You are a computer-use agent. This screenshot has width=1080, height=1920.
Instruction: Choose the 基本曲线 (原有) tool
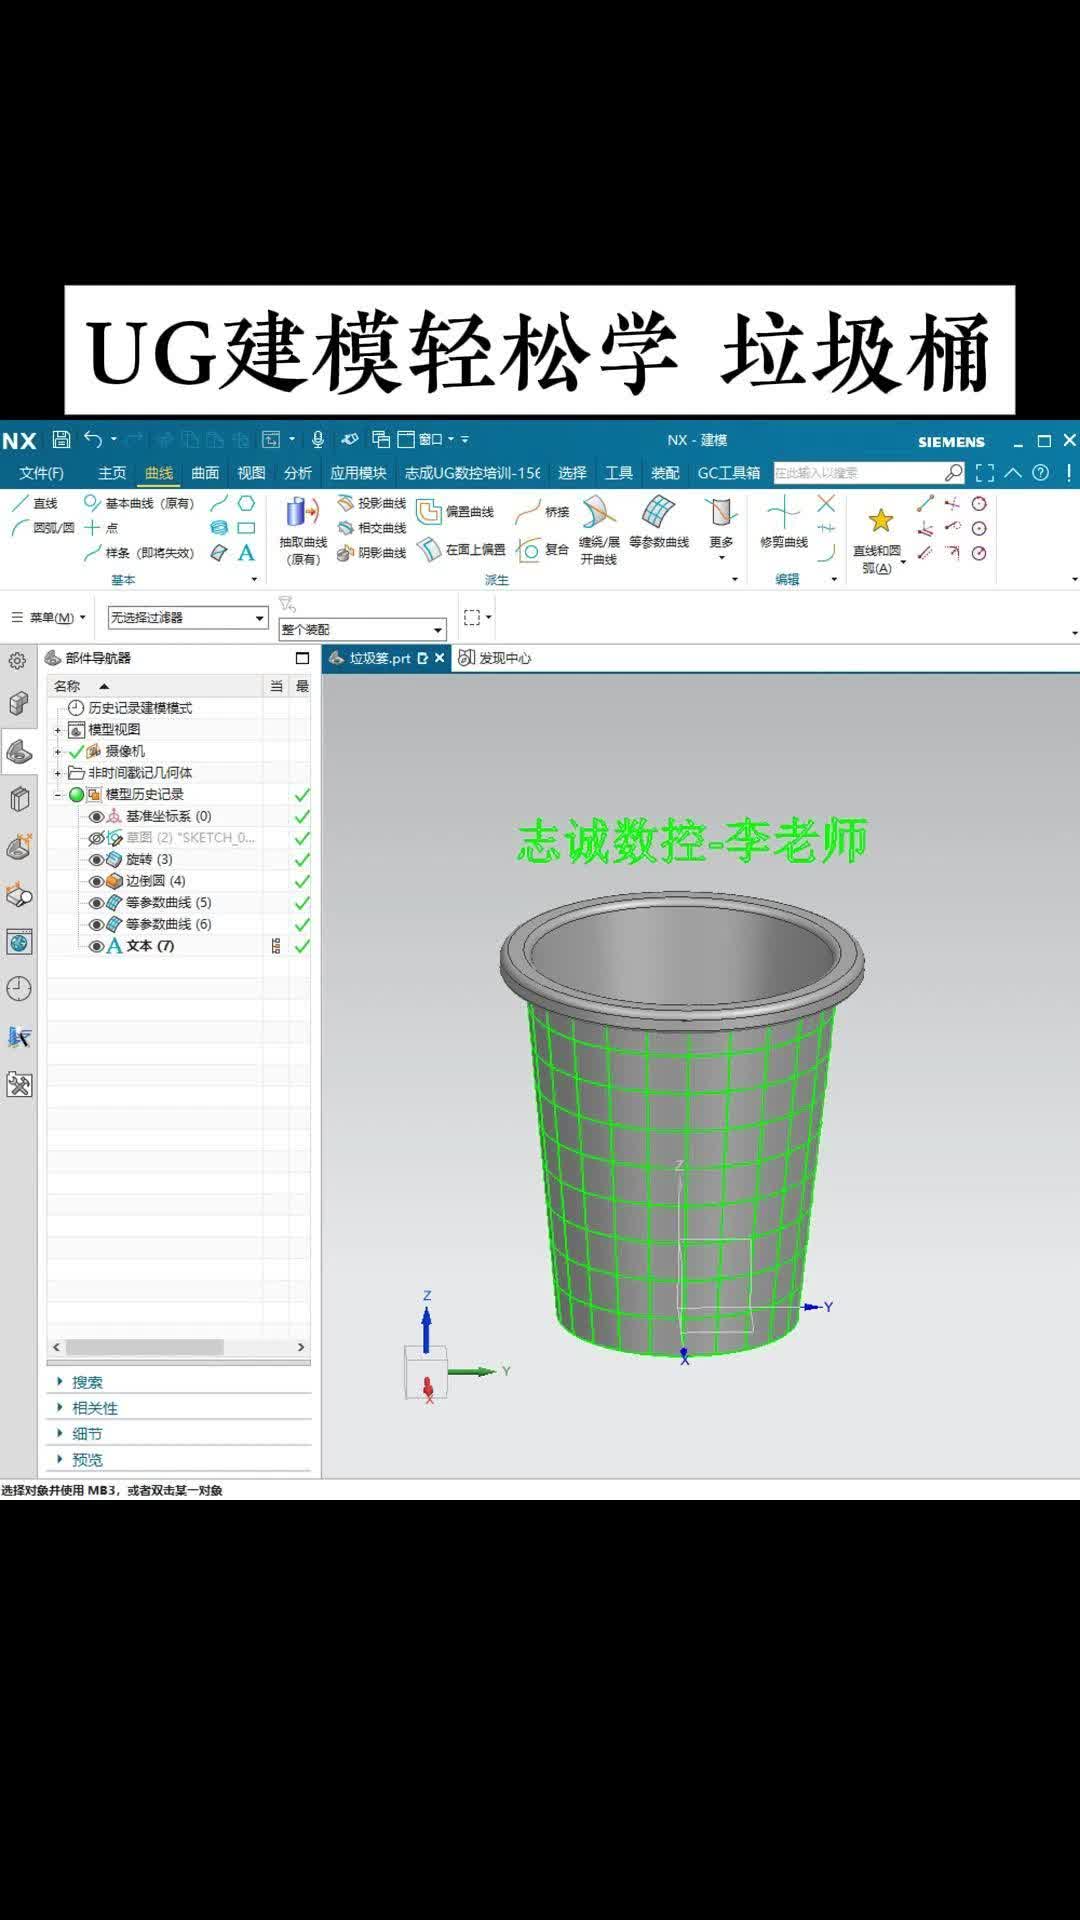(x=139, y=503)
